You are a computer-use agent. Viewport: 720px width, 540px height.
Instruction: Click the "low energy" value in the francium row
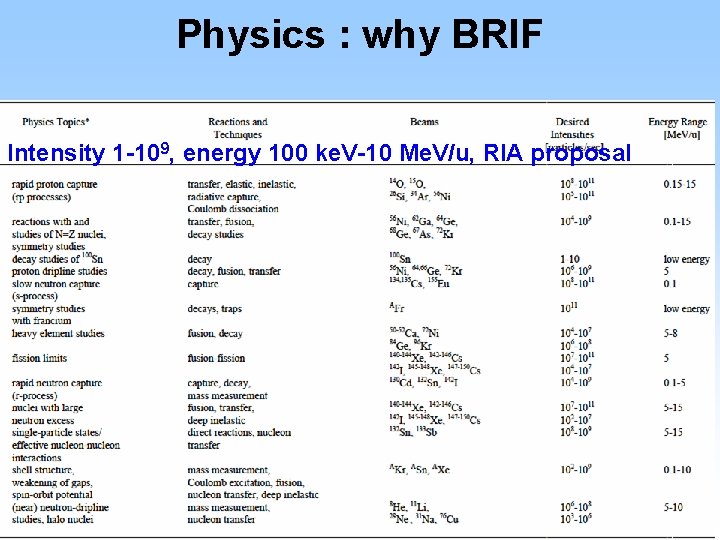point(686,309)
